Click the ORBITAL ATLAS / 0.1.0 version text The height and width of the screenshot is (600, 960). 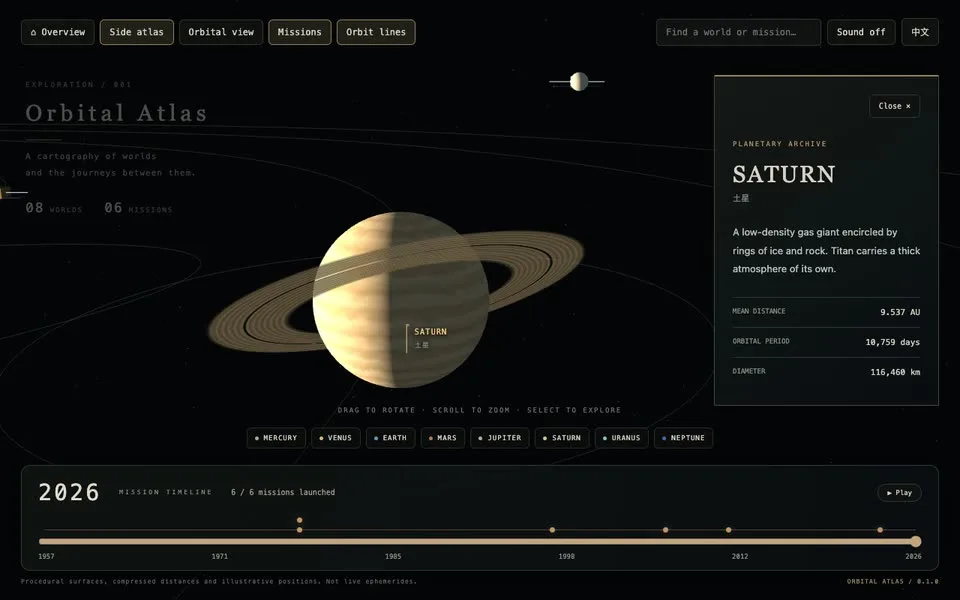coord(893,582)
